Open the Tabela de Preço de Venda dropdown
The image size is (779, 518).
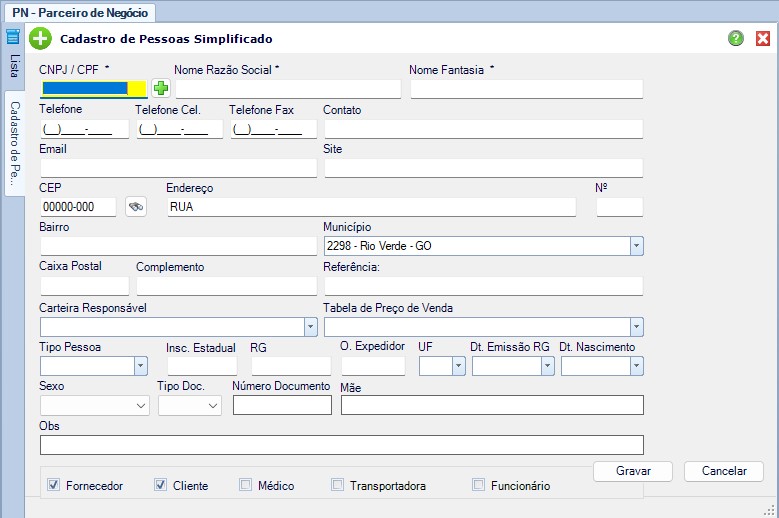coord(636,327)
